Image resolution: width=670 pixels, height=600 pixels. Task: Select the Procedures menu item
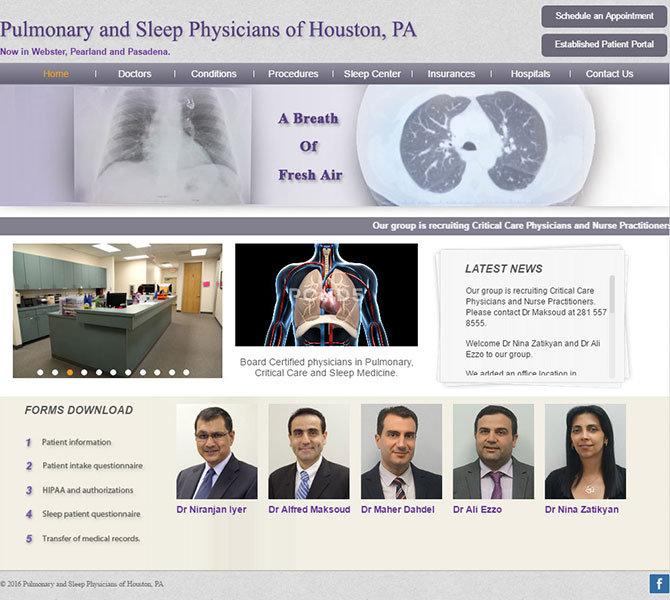[293, 74]
